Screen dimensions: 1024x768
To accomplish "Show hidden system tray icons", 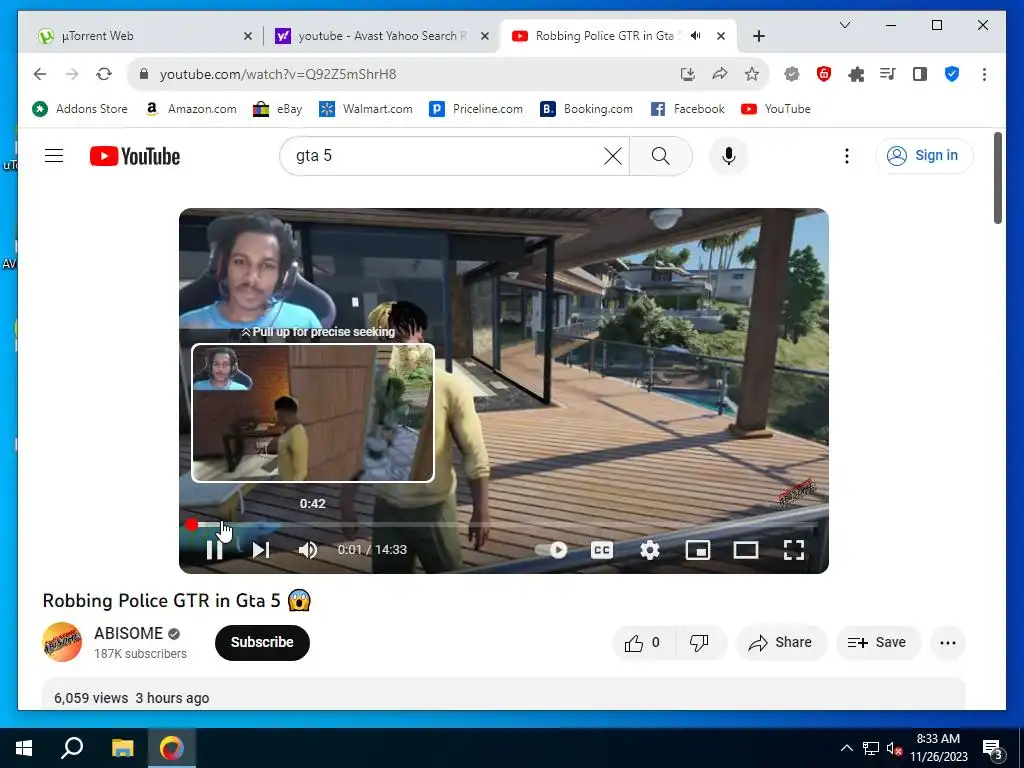I will tap(846, 748).
